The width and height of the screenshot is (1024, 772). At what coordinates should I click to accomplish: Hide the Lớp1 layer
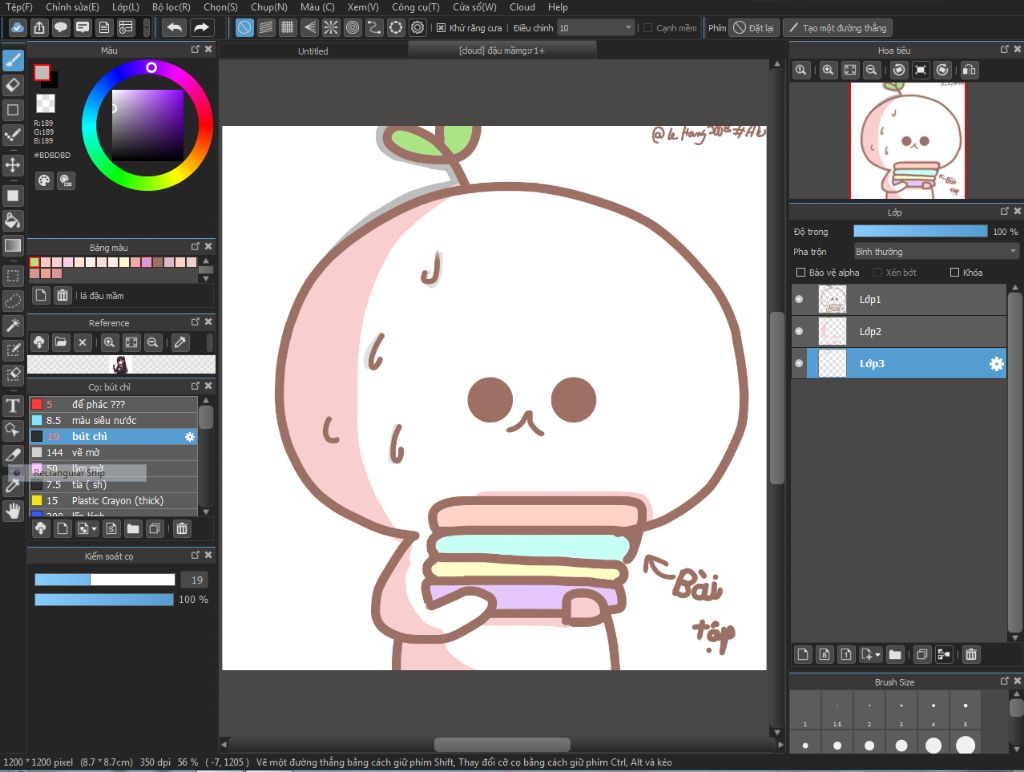(x=799, y=299)
